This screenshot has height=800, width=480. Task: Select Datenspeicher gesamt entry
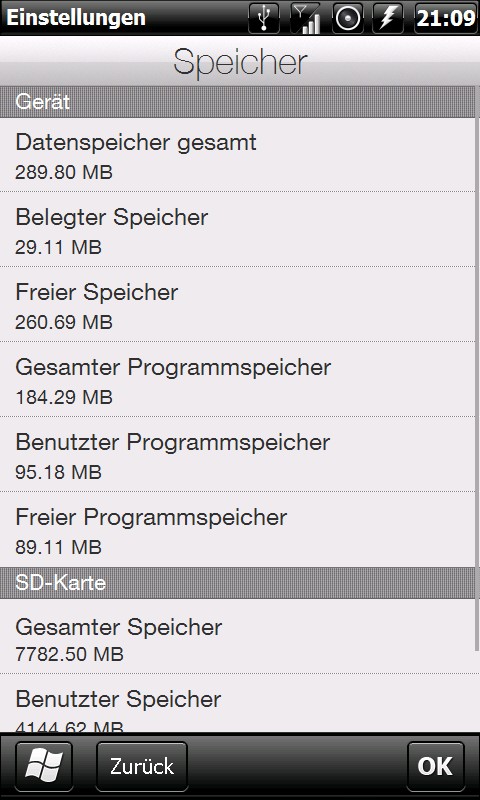[237, 155]
